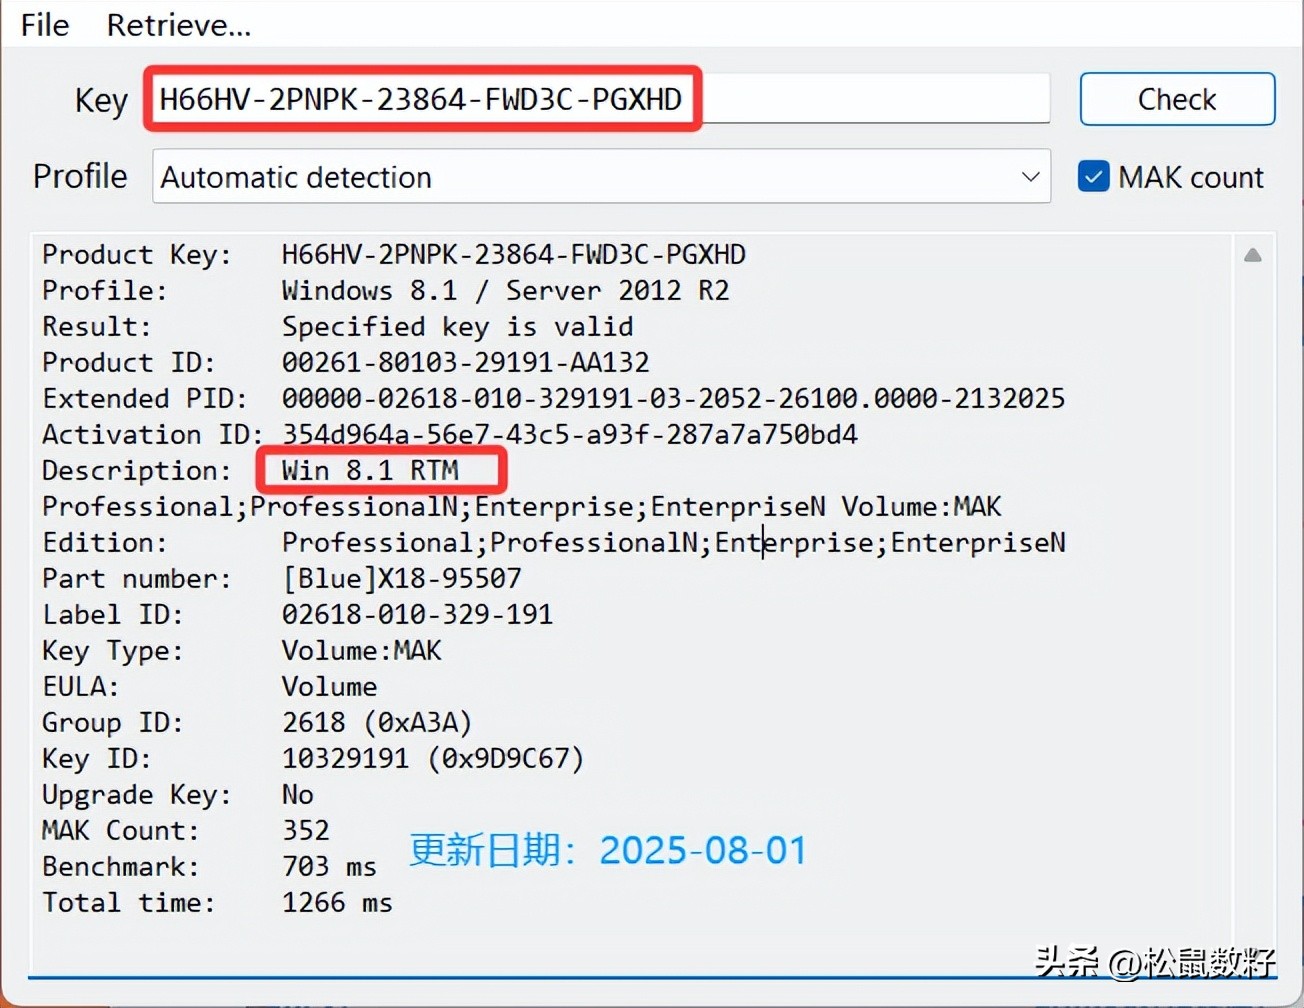Click the scrollbar up arrow in results
Screen dimensions: 1304x1008
(1252, 256)
